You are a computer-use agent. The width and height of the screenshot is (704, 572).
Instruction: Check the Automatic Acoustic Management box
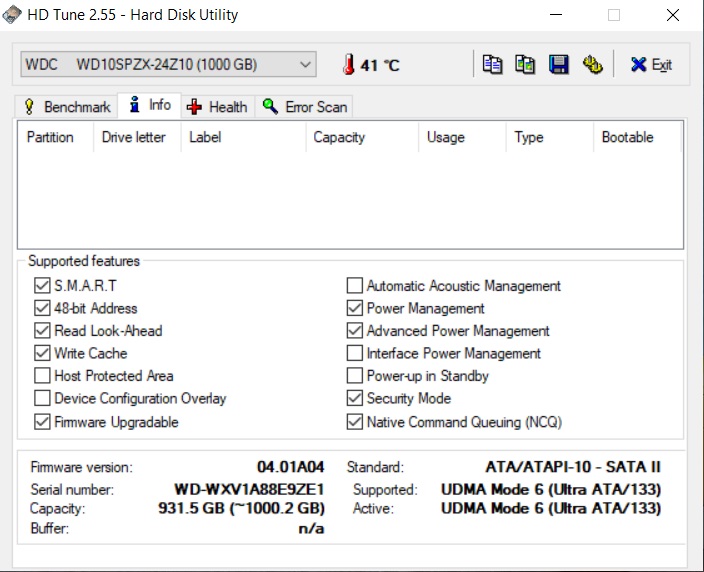[x=355, y=286]
